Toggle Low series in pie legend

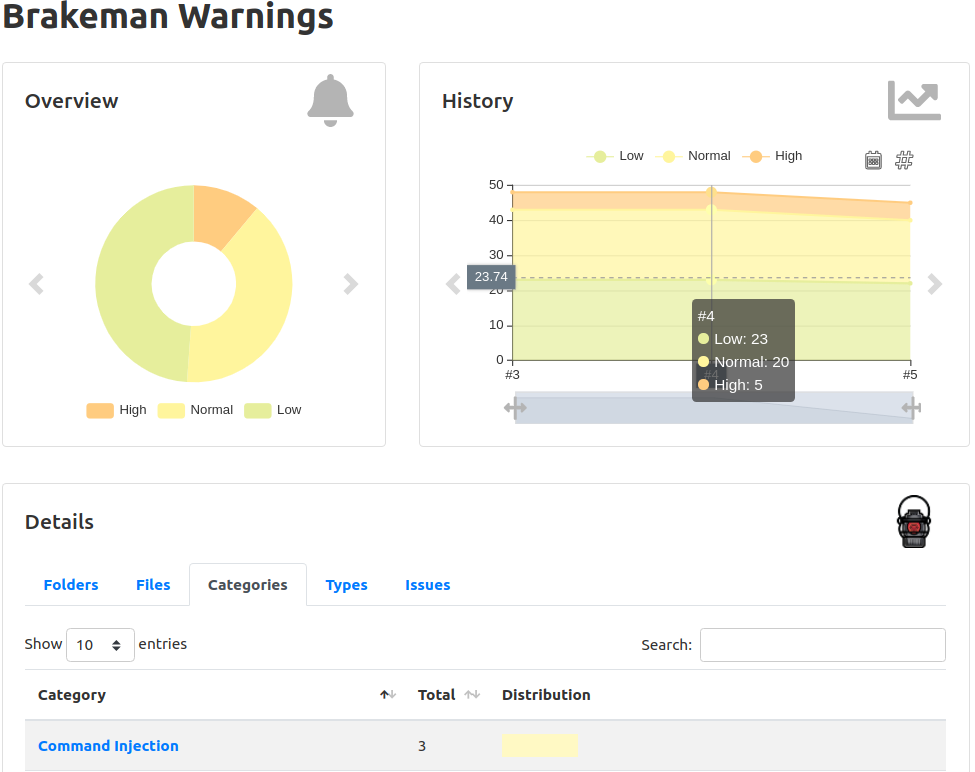click(x=272, y=410)
